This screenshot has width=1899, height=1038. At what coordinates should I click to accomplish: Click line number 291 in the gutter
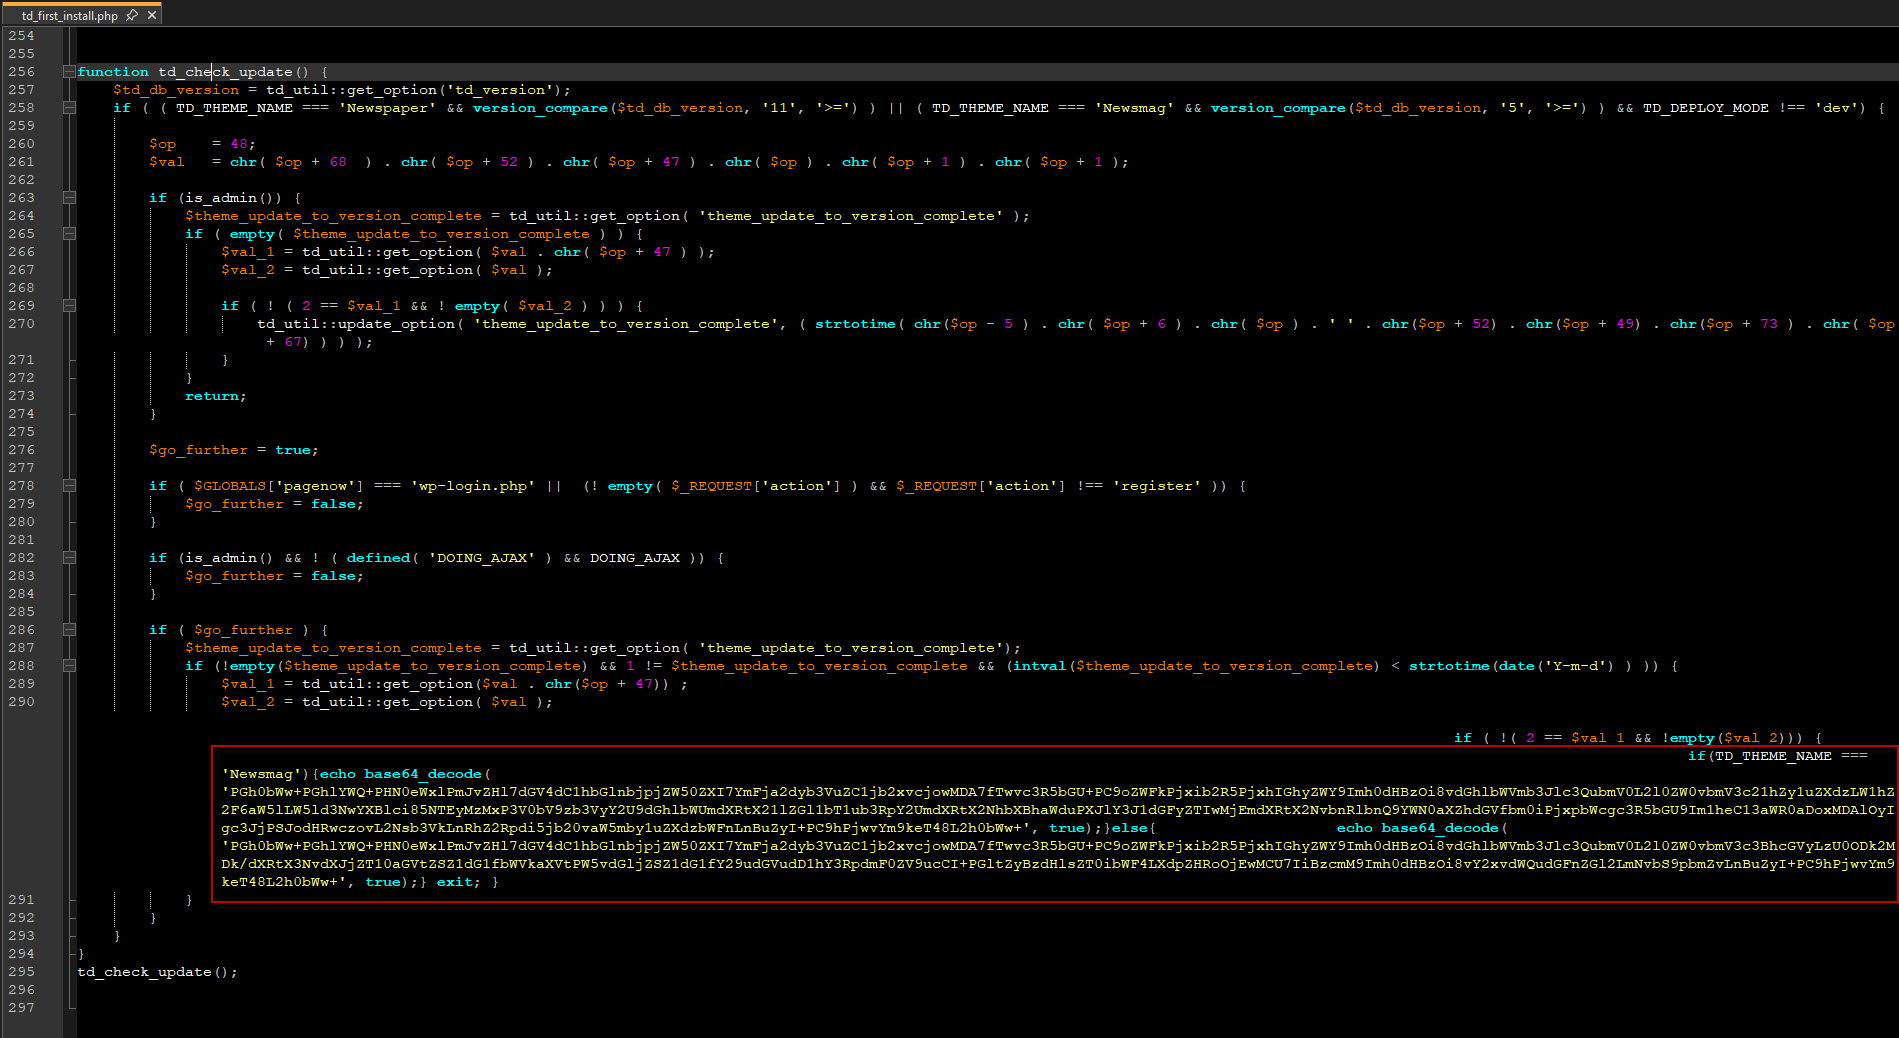[21, 900]
